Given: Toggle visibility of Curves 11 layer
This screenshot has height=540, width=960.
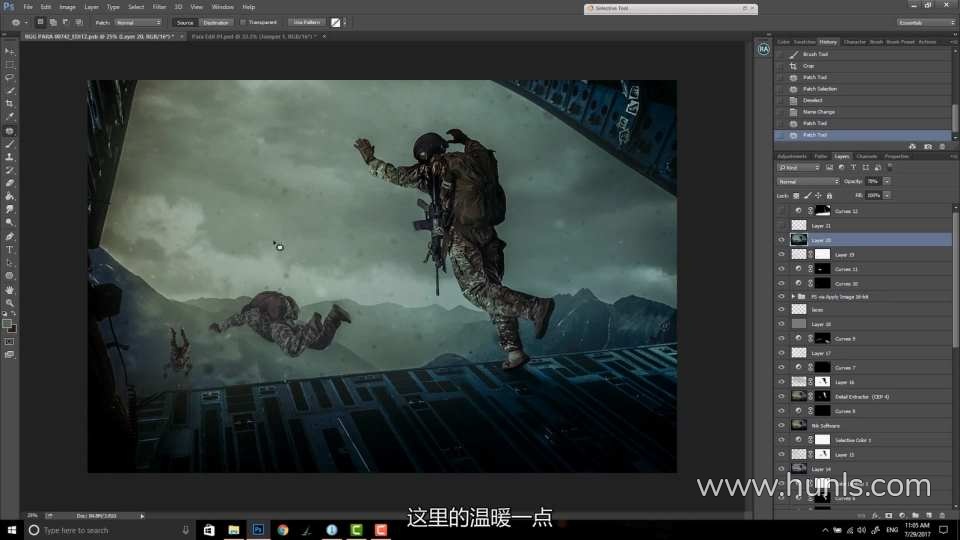Looking at the screenshot, I should pyautogui.click(x=781, y=269).
